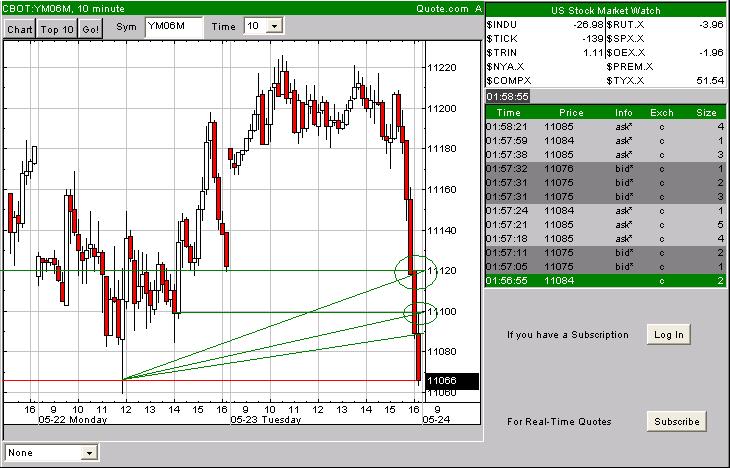Select $TYX.X in market watch

coord(626,81)
